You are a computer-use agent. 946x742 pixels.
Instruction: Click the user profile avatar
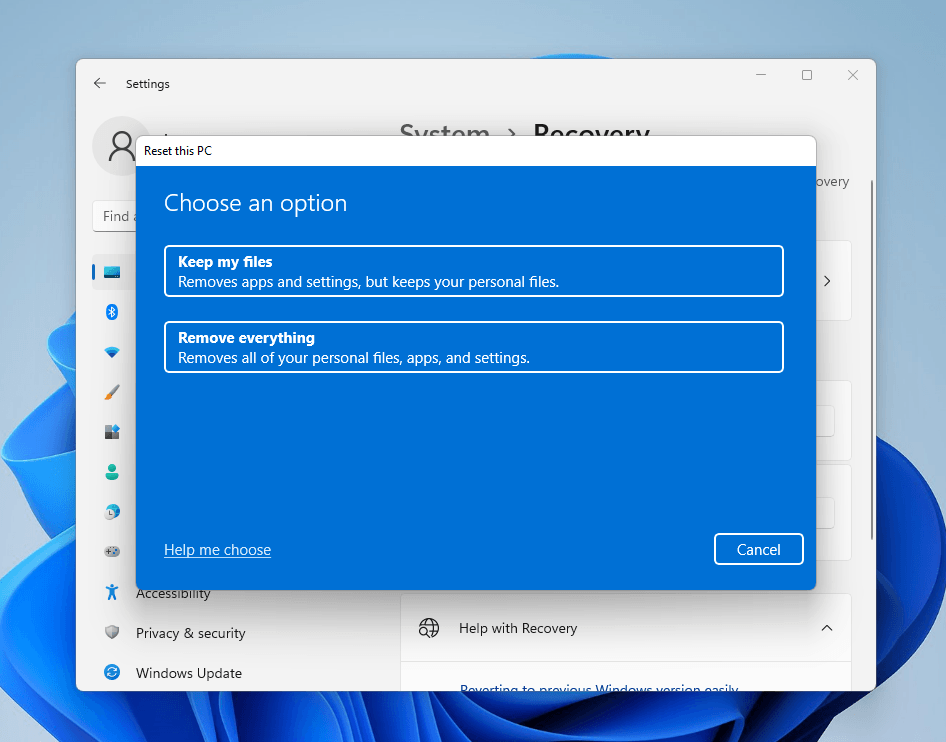pos(114,146)
